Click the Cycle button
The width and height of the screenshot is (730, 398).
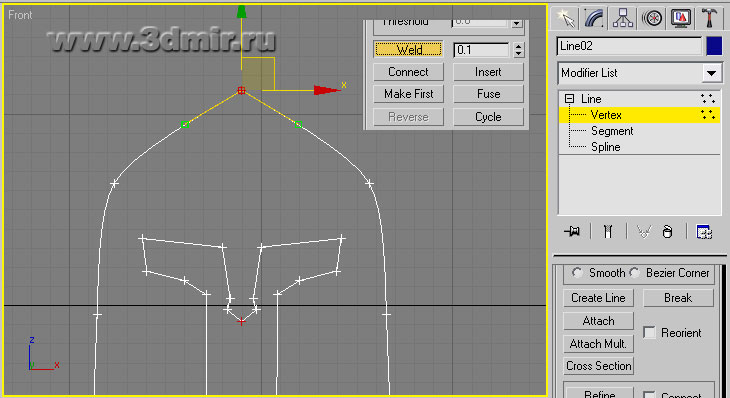(488, 117)
